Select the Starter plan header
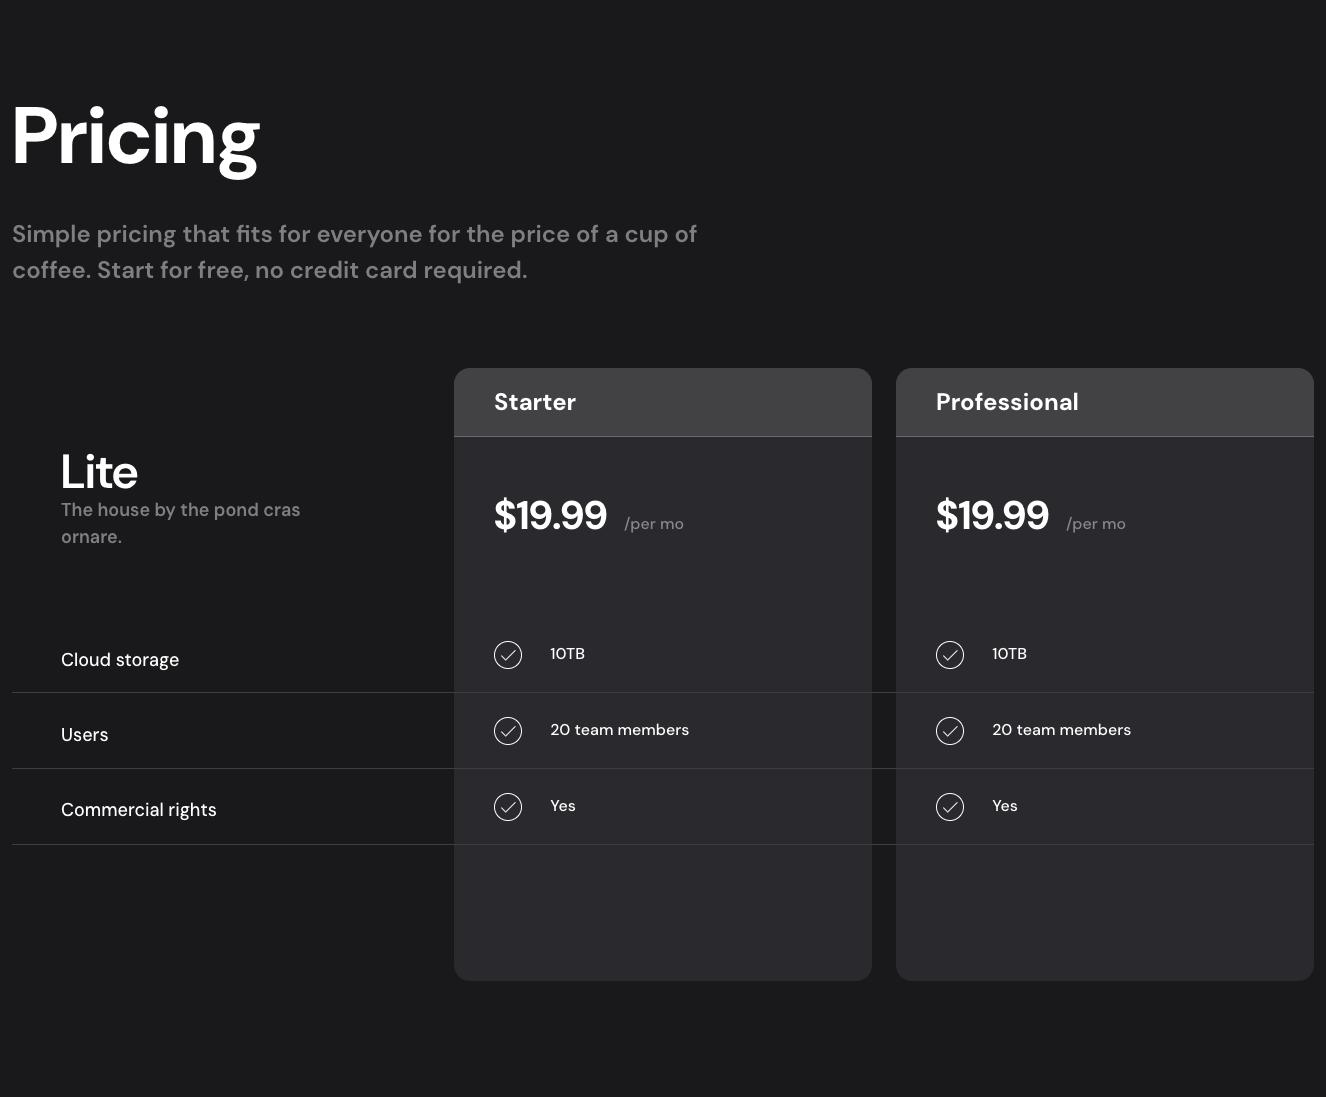 (x=535, y=402)
